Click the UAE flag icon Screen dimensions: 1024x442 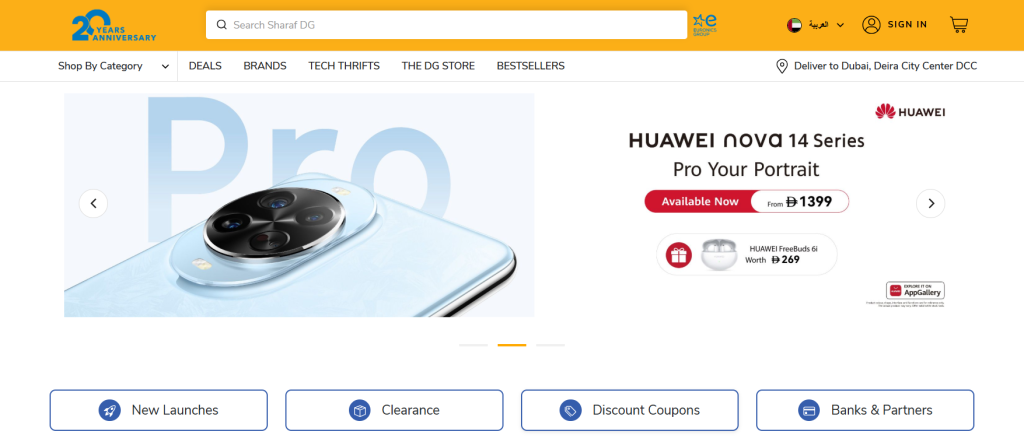794,25
